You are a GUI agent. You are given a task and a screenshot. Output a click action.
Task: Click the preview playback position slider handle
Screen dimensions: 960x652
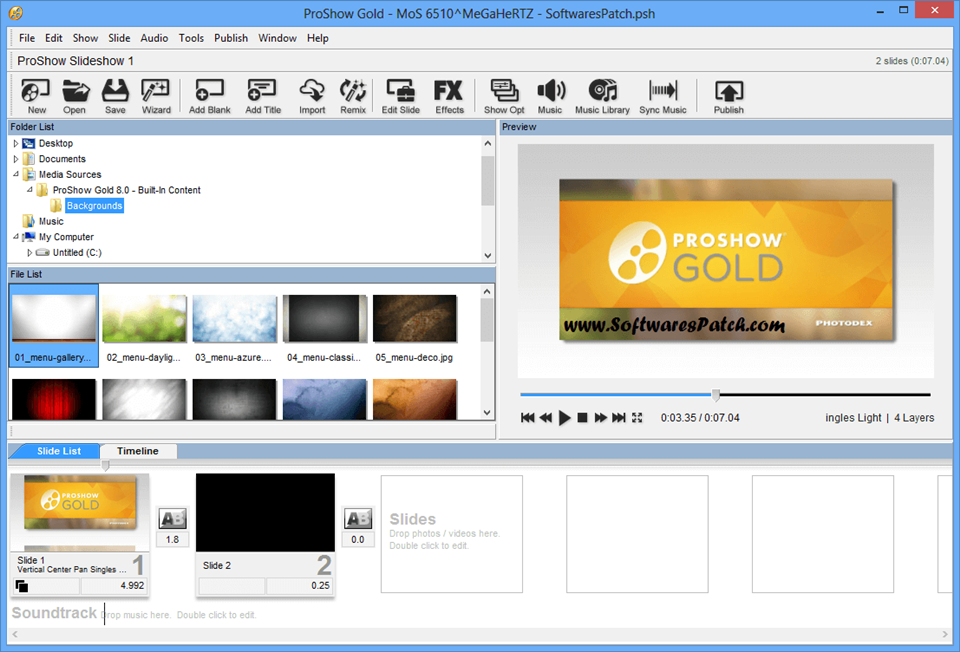click(x=715, y=395)
